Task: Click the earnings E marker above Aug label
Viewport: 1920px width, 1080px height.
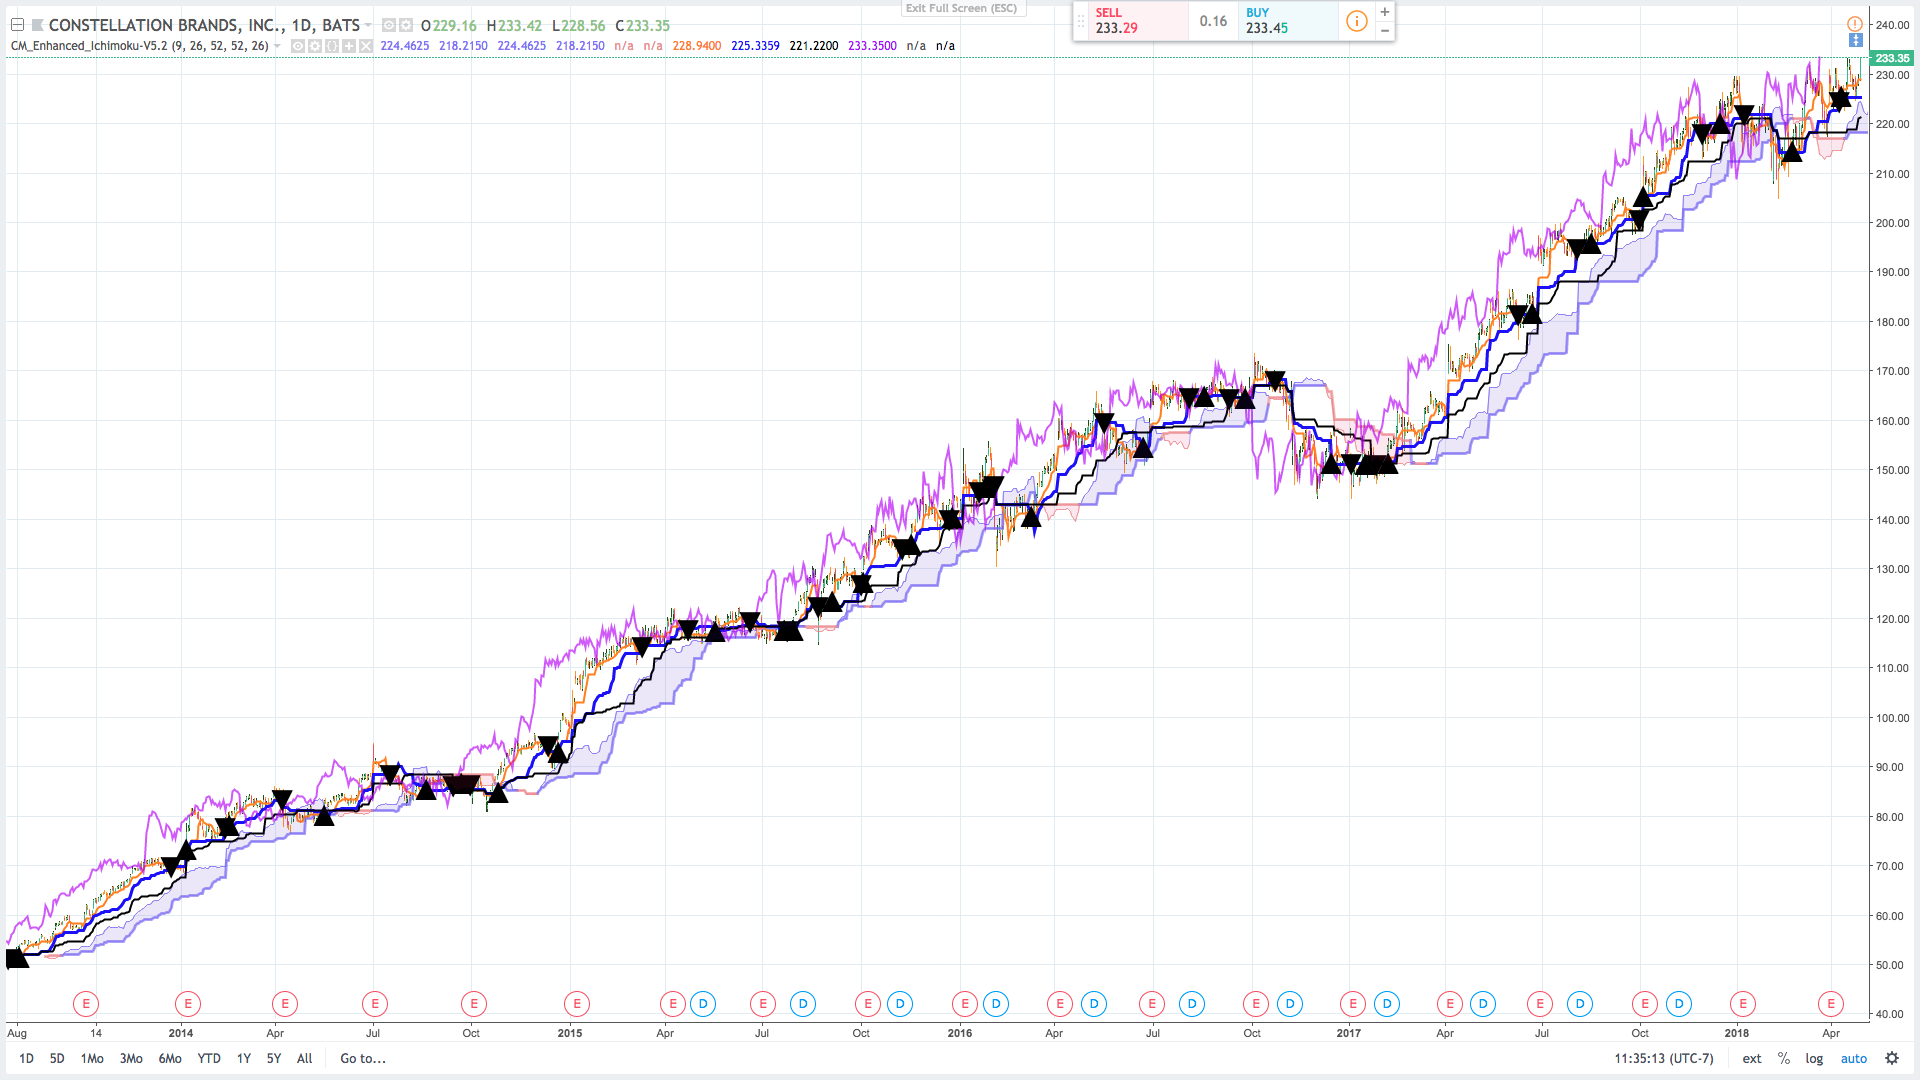Action: [86, 1003]
